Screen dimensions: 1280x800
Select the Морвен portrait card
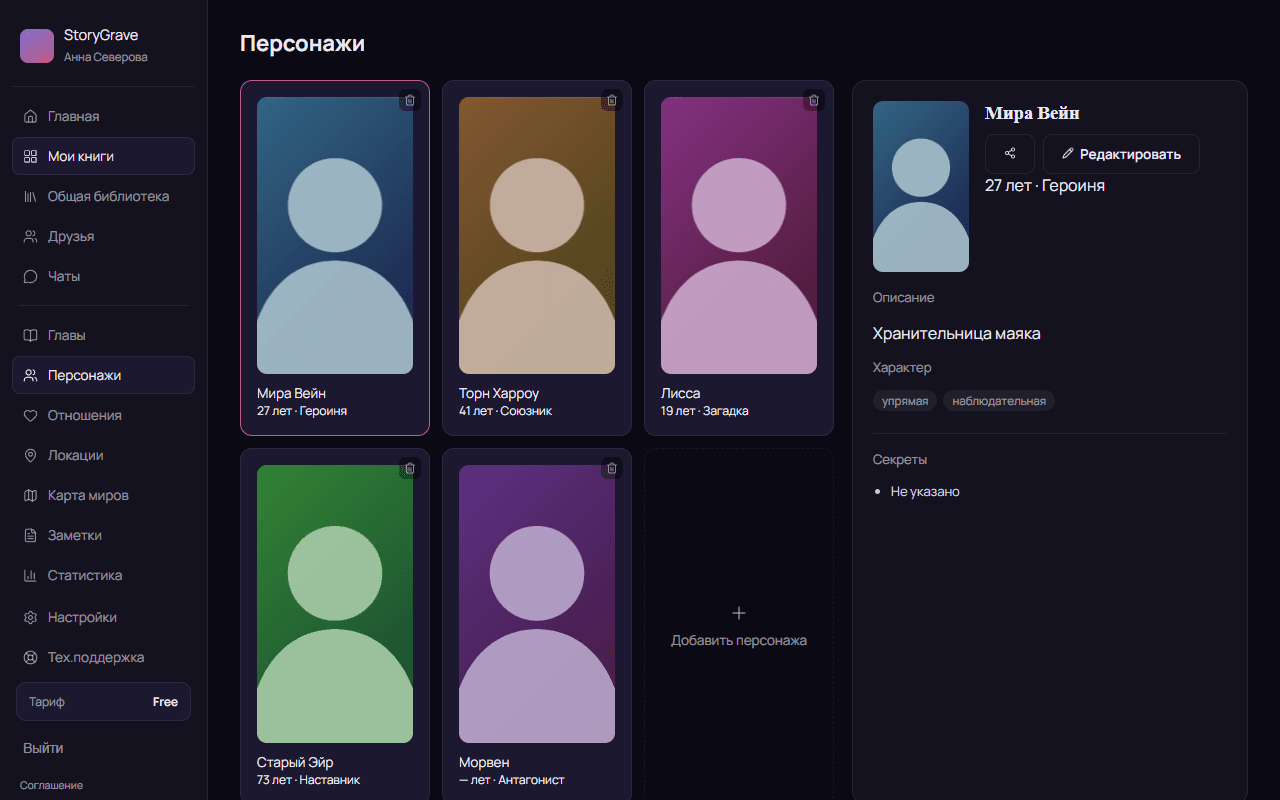[x=537, y=604]
